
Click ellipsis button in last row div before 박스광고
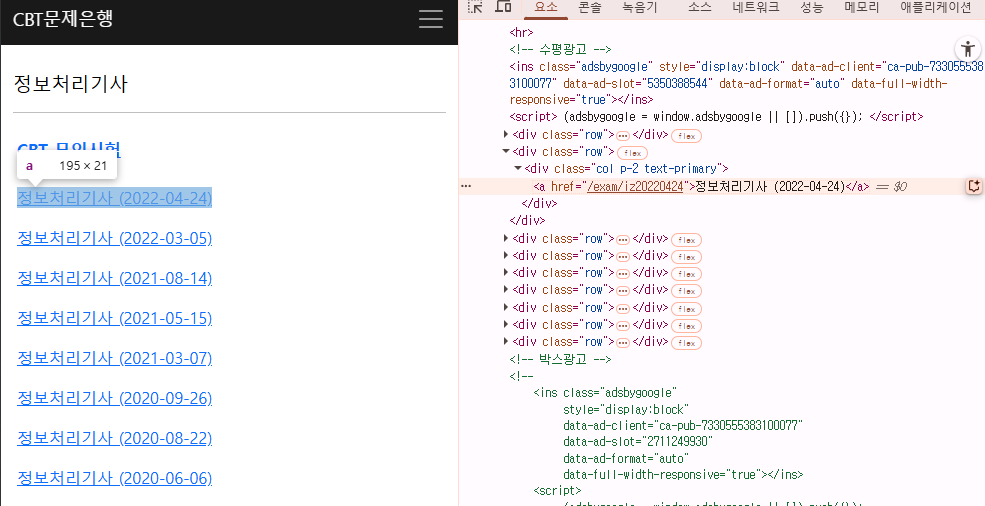click(623, 343)
